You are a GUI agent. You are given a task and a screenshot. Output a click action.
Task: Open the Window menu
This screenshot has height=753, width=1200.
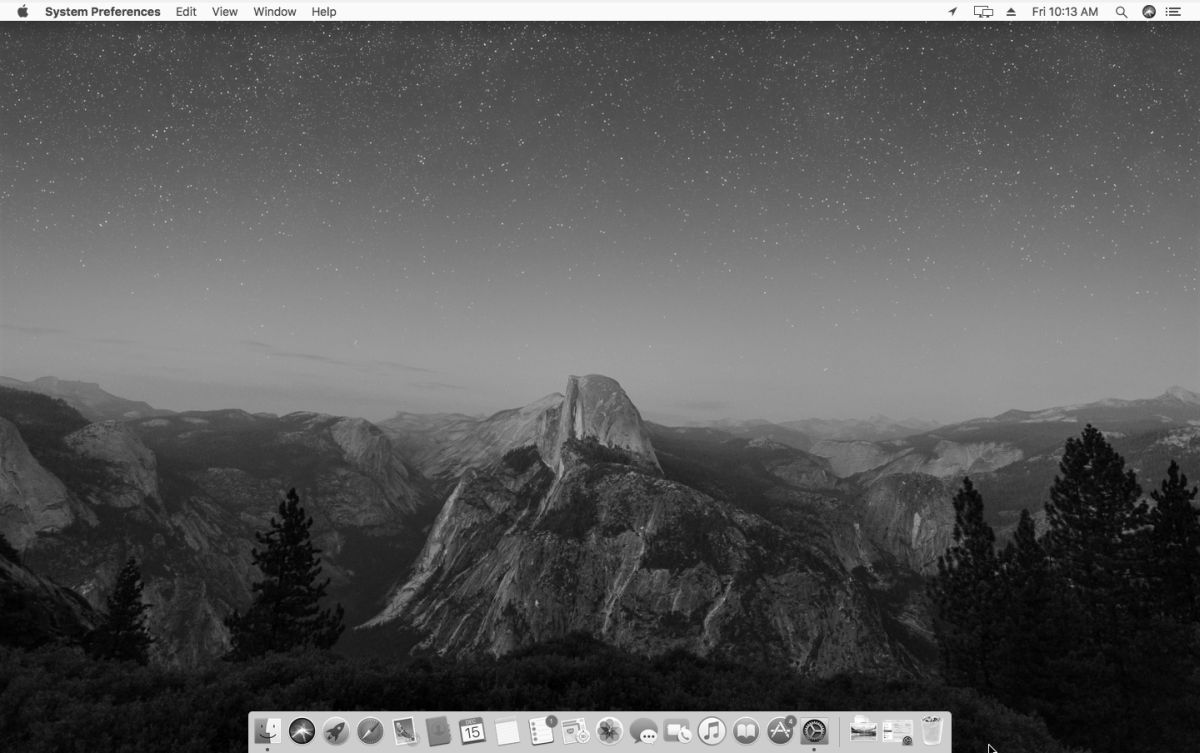(x=274, y=11)
